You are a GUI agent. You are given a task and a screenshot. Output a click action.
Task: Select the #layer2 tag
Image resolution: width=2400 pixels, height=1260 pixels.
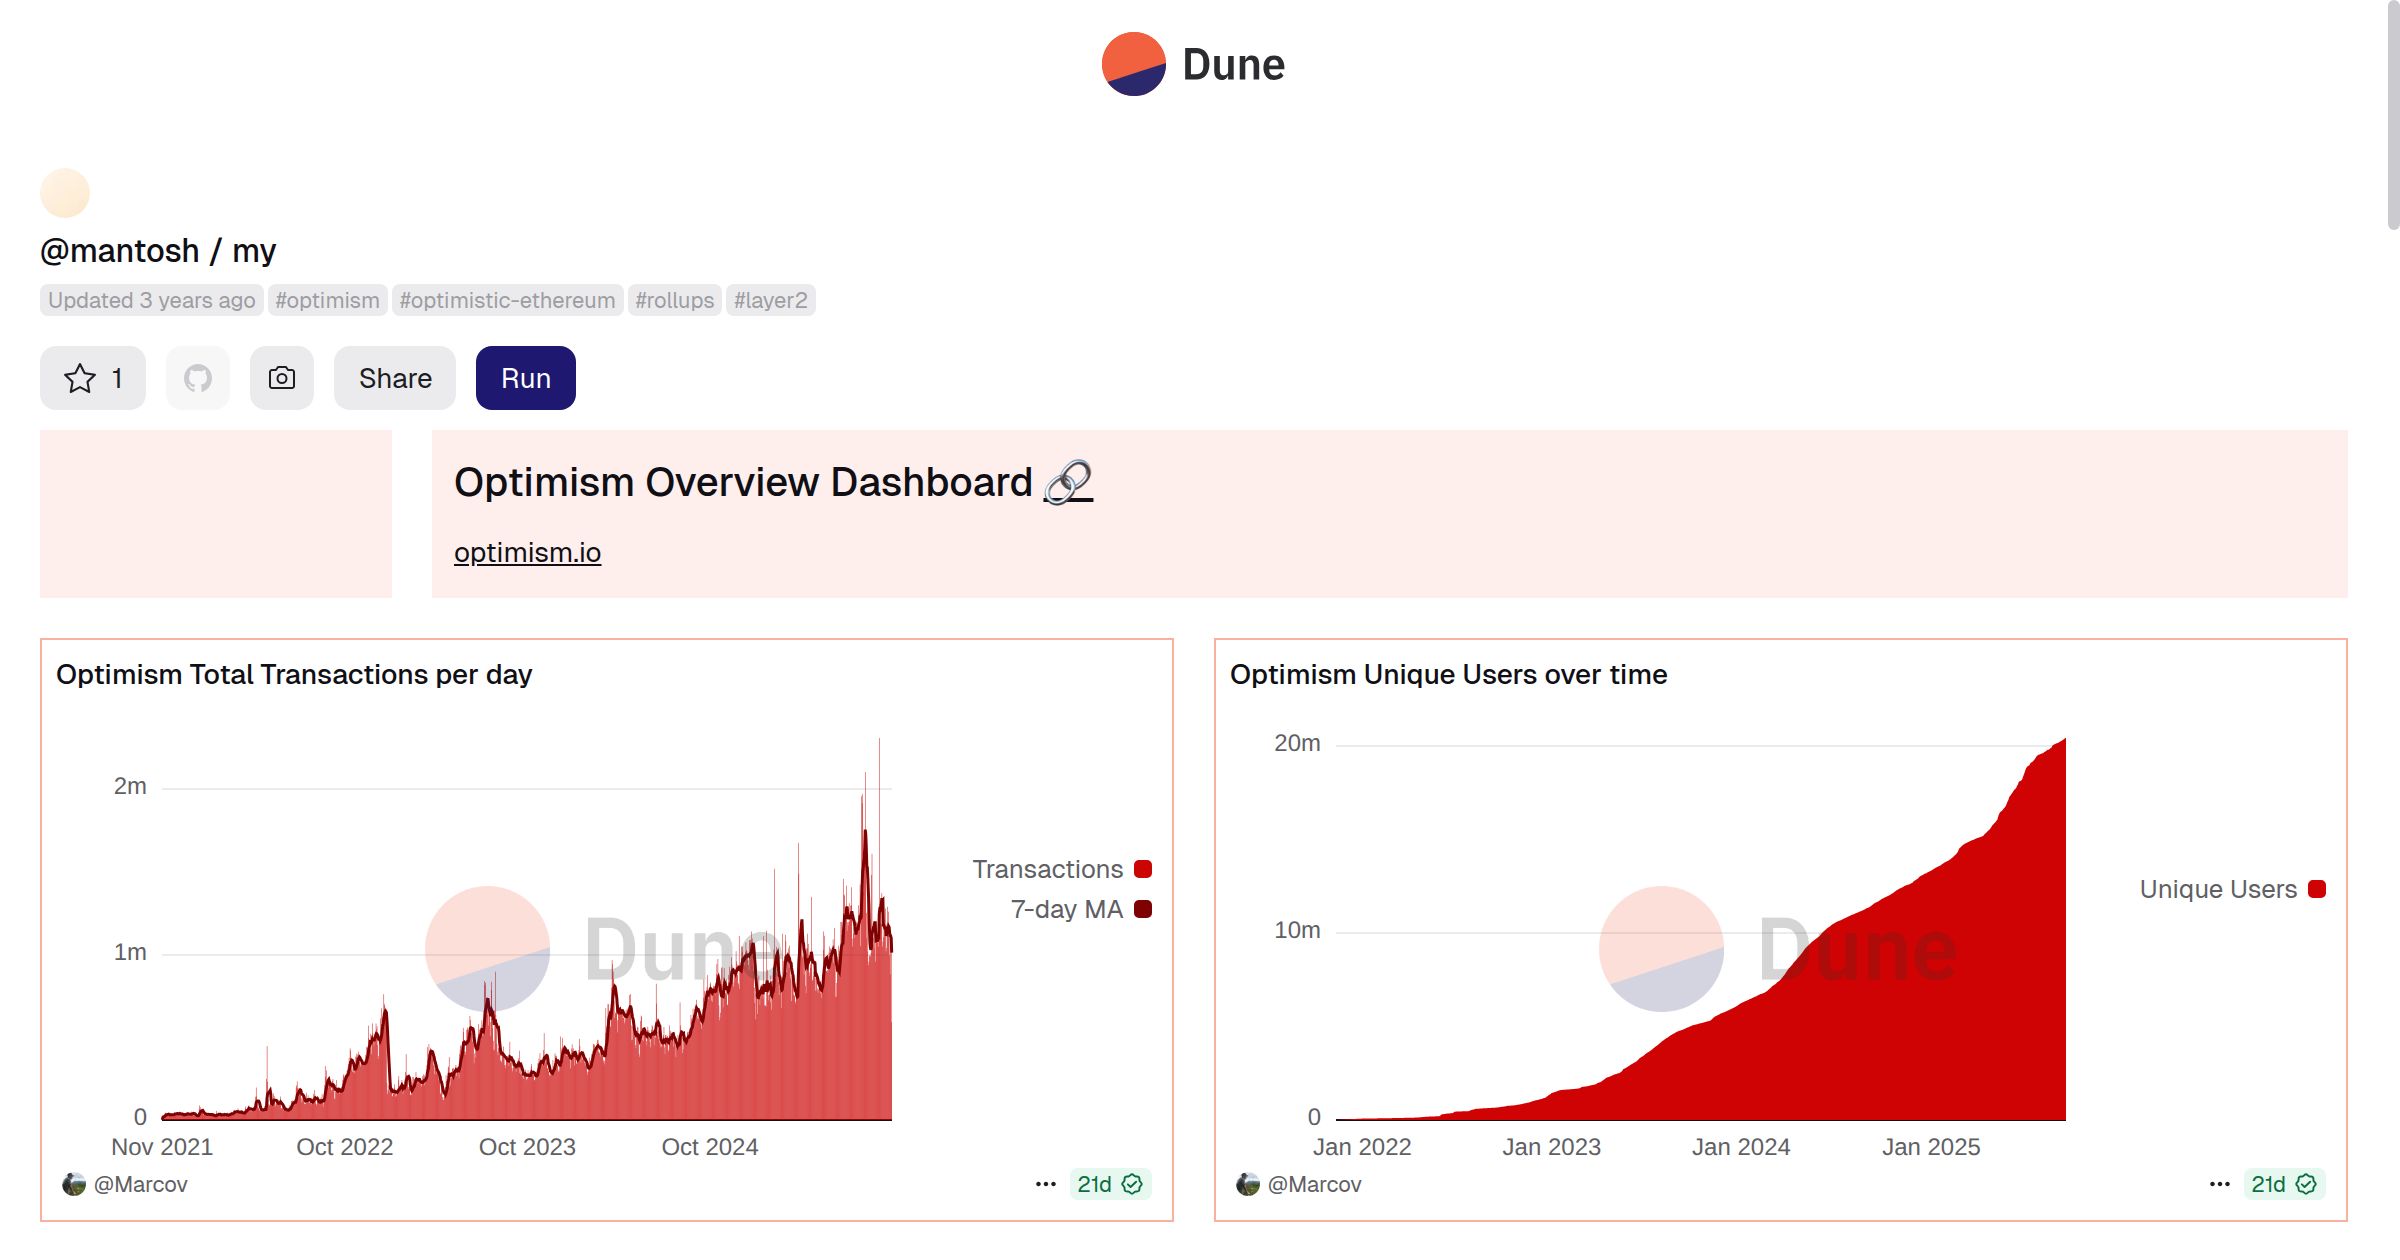(x=770, y=300)
